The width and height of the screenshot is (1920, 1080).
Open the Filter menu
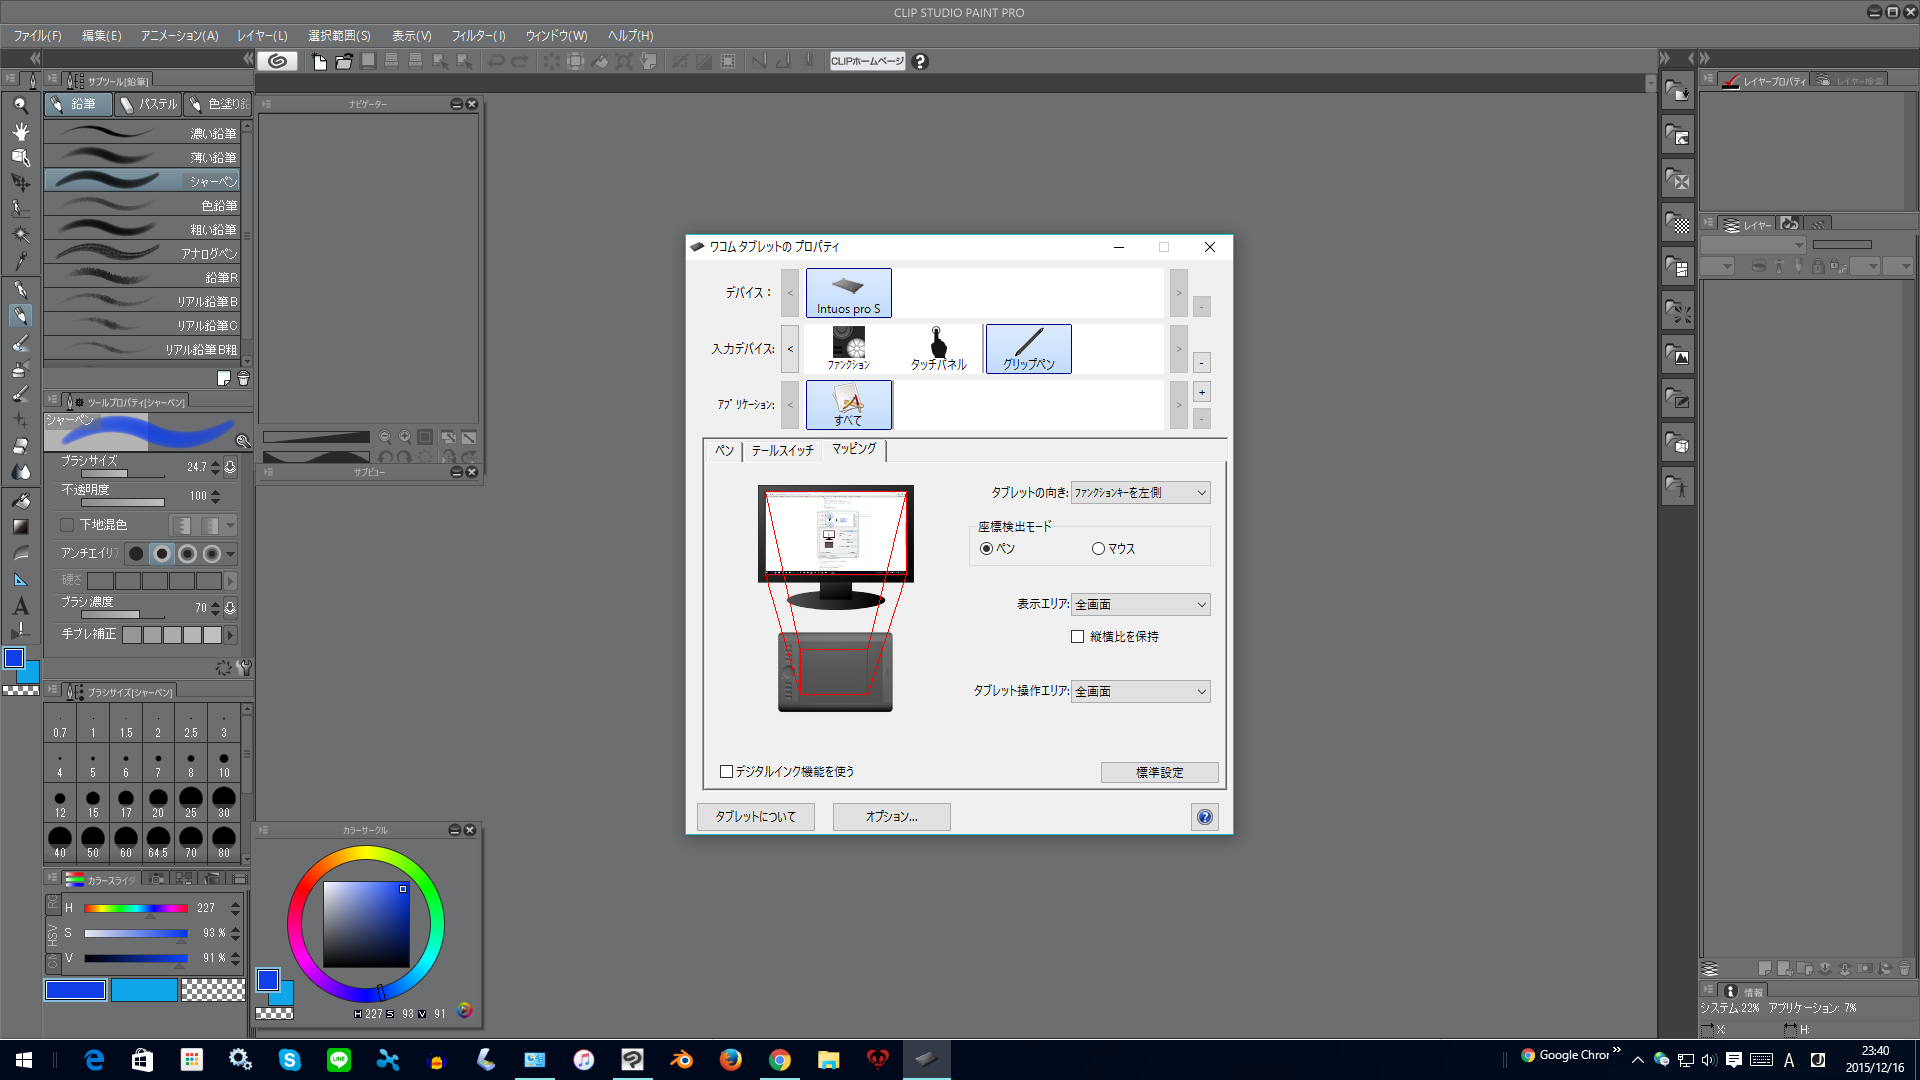click(478, 36)
